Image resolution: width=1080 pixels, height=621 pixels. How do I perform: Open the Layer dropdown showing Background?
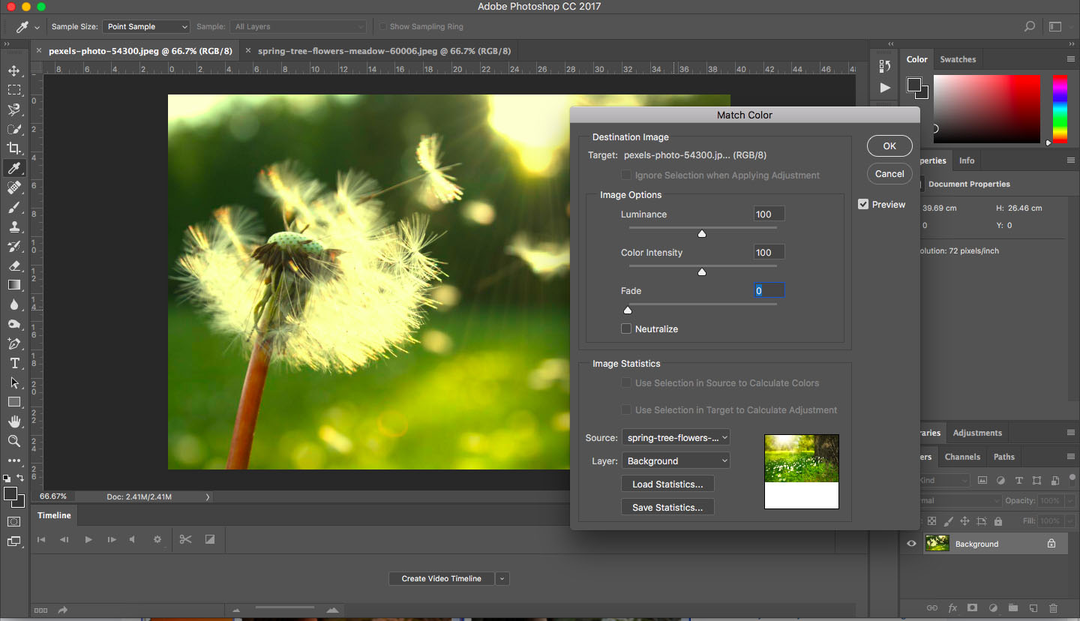[x=675, y=461]
